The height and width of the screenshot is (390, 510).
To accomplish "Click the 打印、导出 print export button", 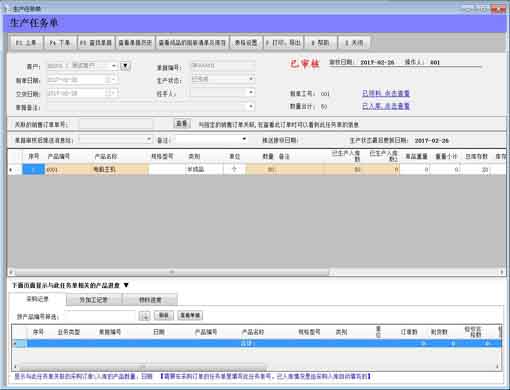I will coord(283,43).
